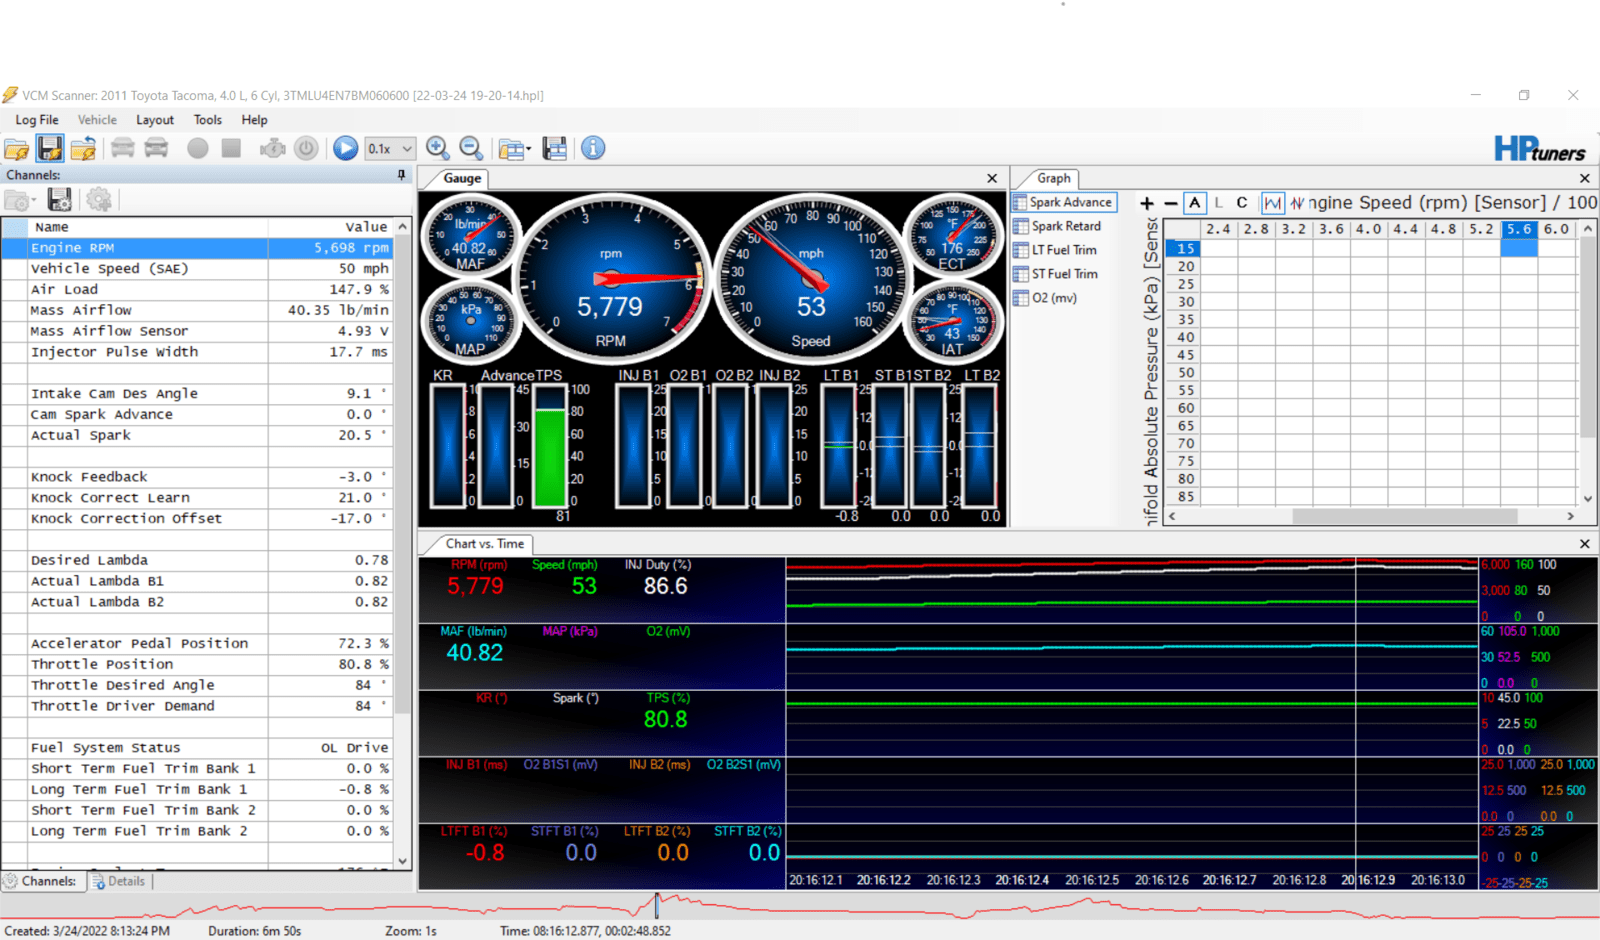Image resolution: width=1600 pixels, height=940 pixels.
Task: Select the Throttle Position channel row
Action: pyautogui.click(x=198, y=664)
